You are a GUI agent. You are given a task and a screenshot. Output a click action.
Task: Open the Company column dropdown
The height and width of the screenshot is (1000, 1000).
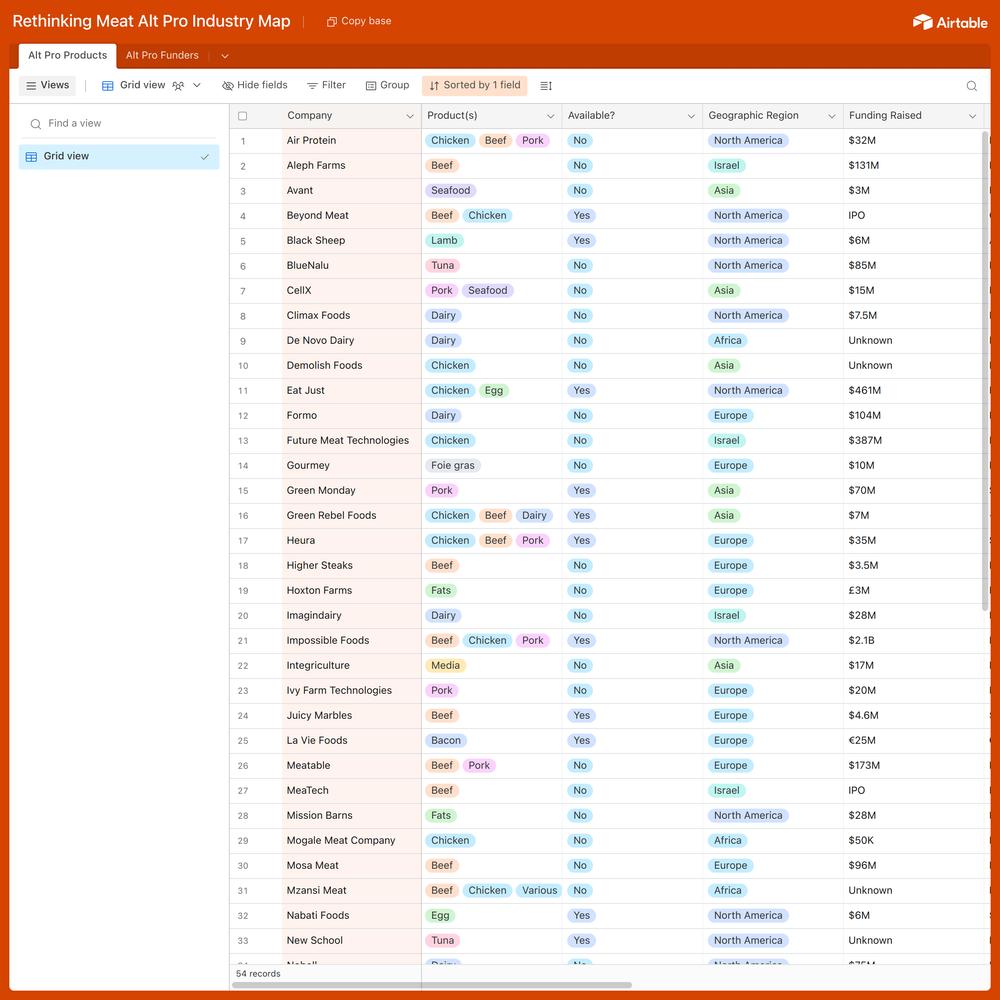click(409, 116)
